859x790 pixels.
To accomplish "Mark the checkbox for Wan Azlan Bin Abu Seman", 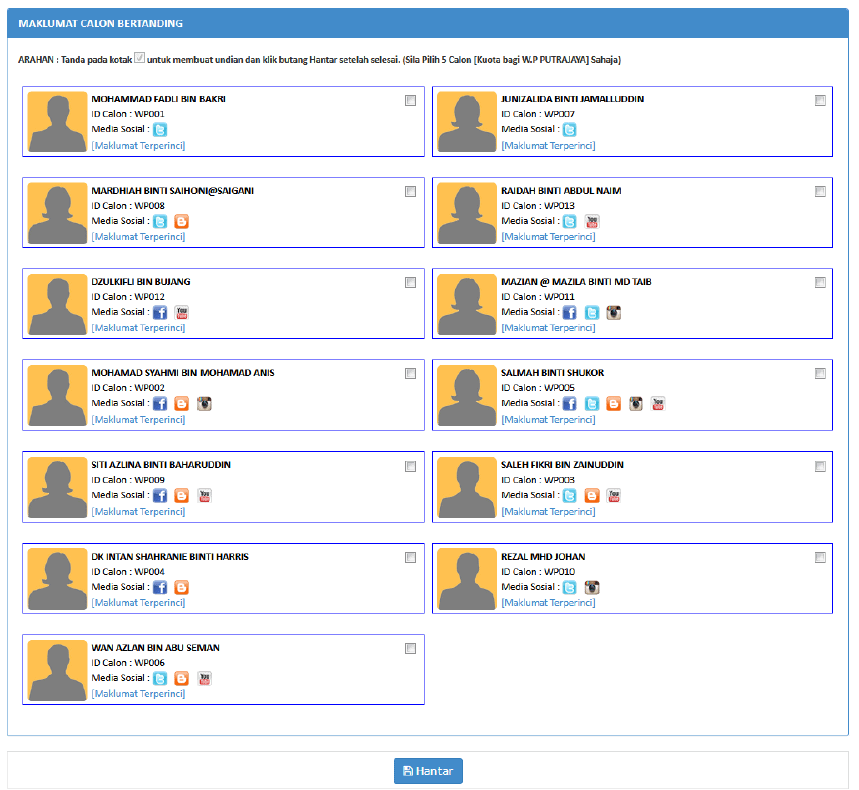I will [x=411, y=648].
